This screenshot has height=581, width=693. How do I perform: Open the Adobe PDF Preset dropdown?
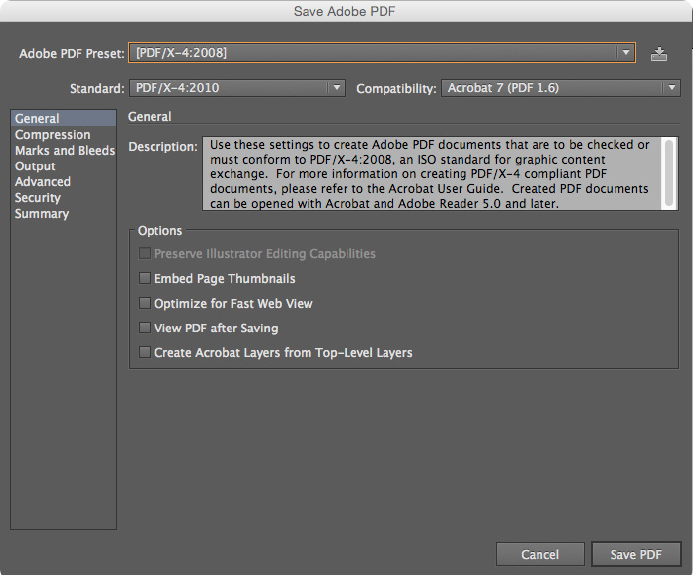click(382, 53)
